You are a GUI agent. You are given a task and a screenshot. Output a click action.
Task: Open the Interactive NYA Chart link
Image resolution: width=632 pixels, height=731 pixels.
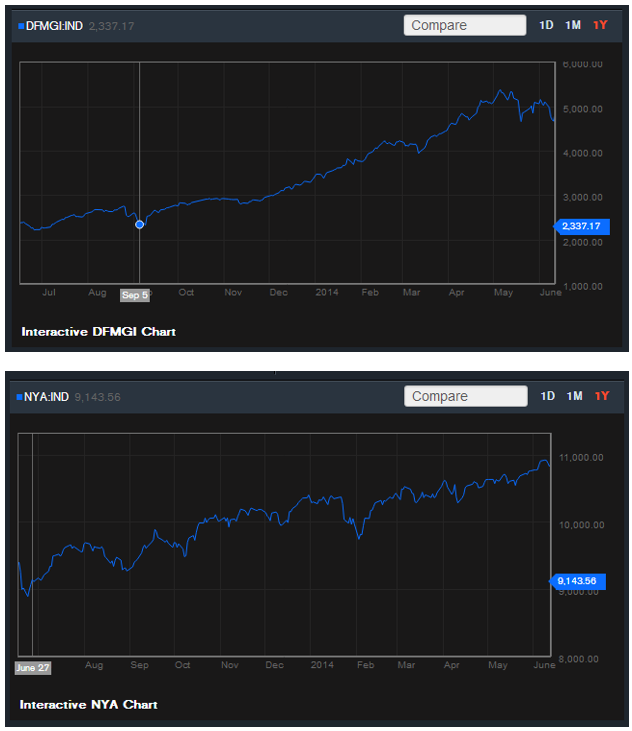88,704
